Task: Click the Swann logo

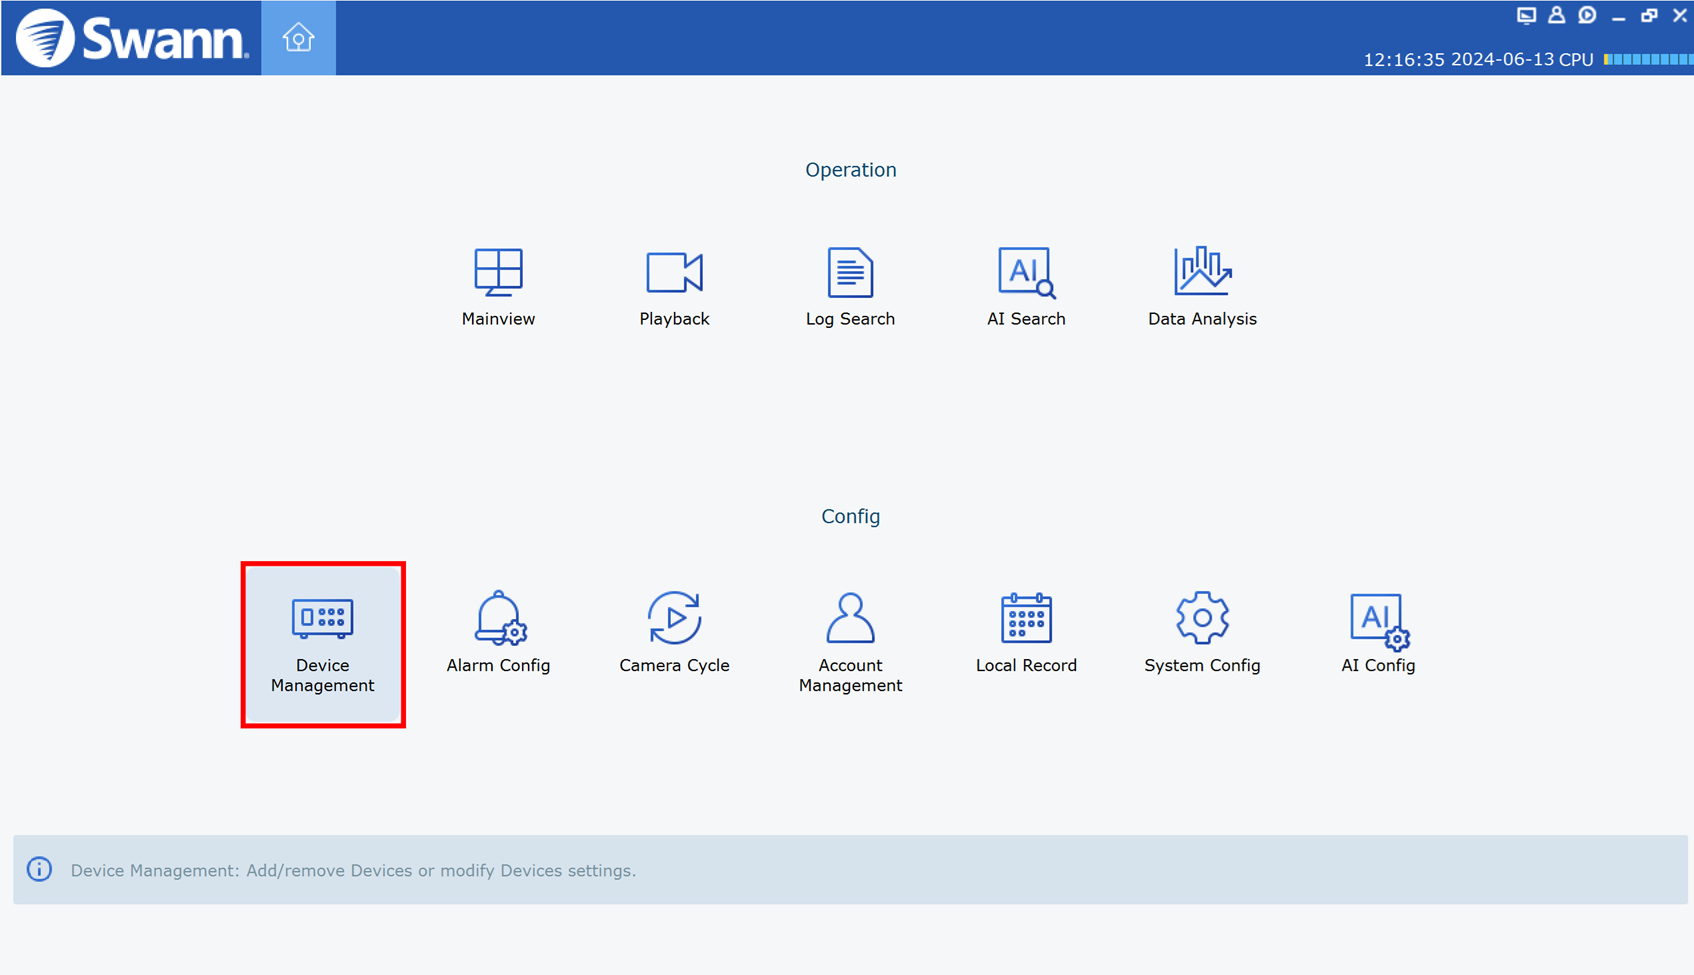Action: (131, 38)
